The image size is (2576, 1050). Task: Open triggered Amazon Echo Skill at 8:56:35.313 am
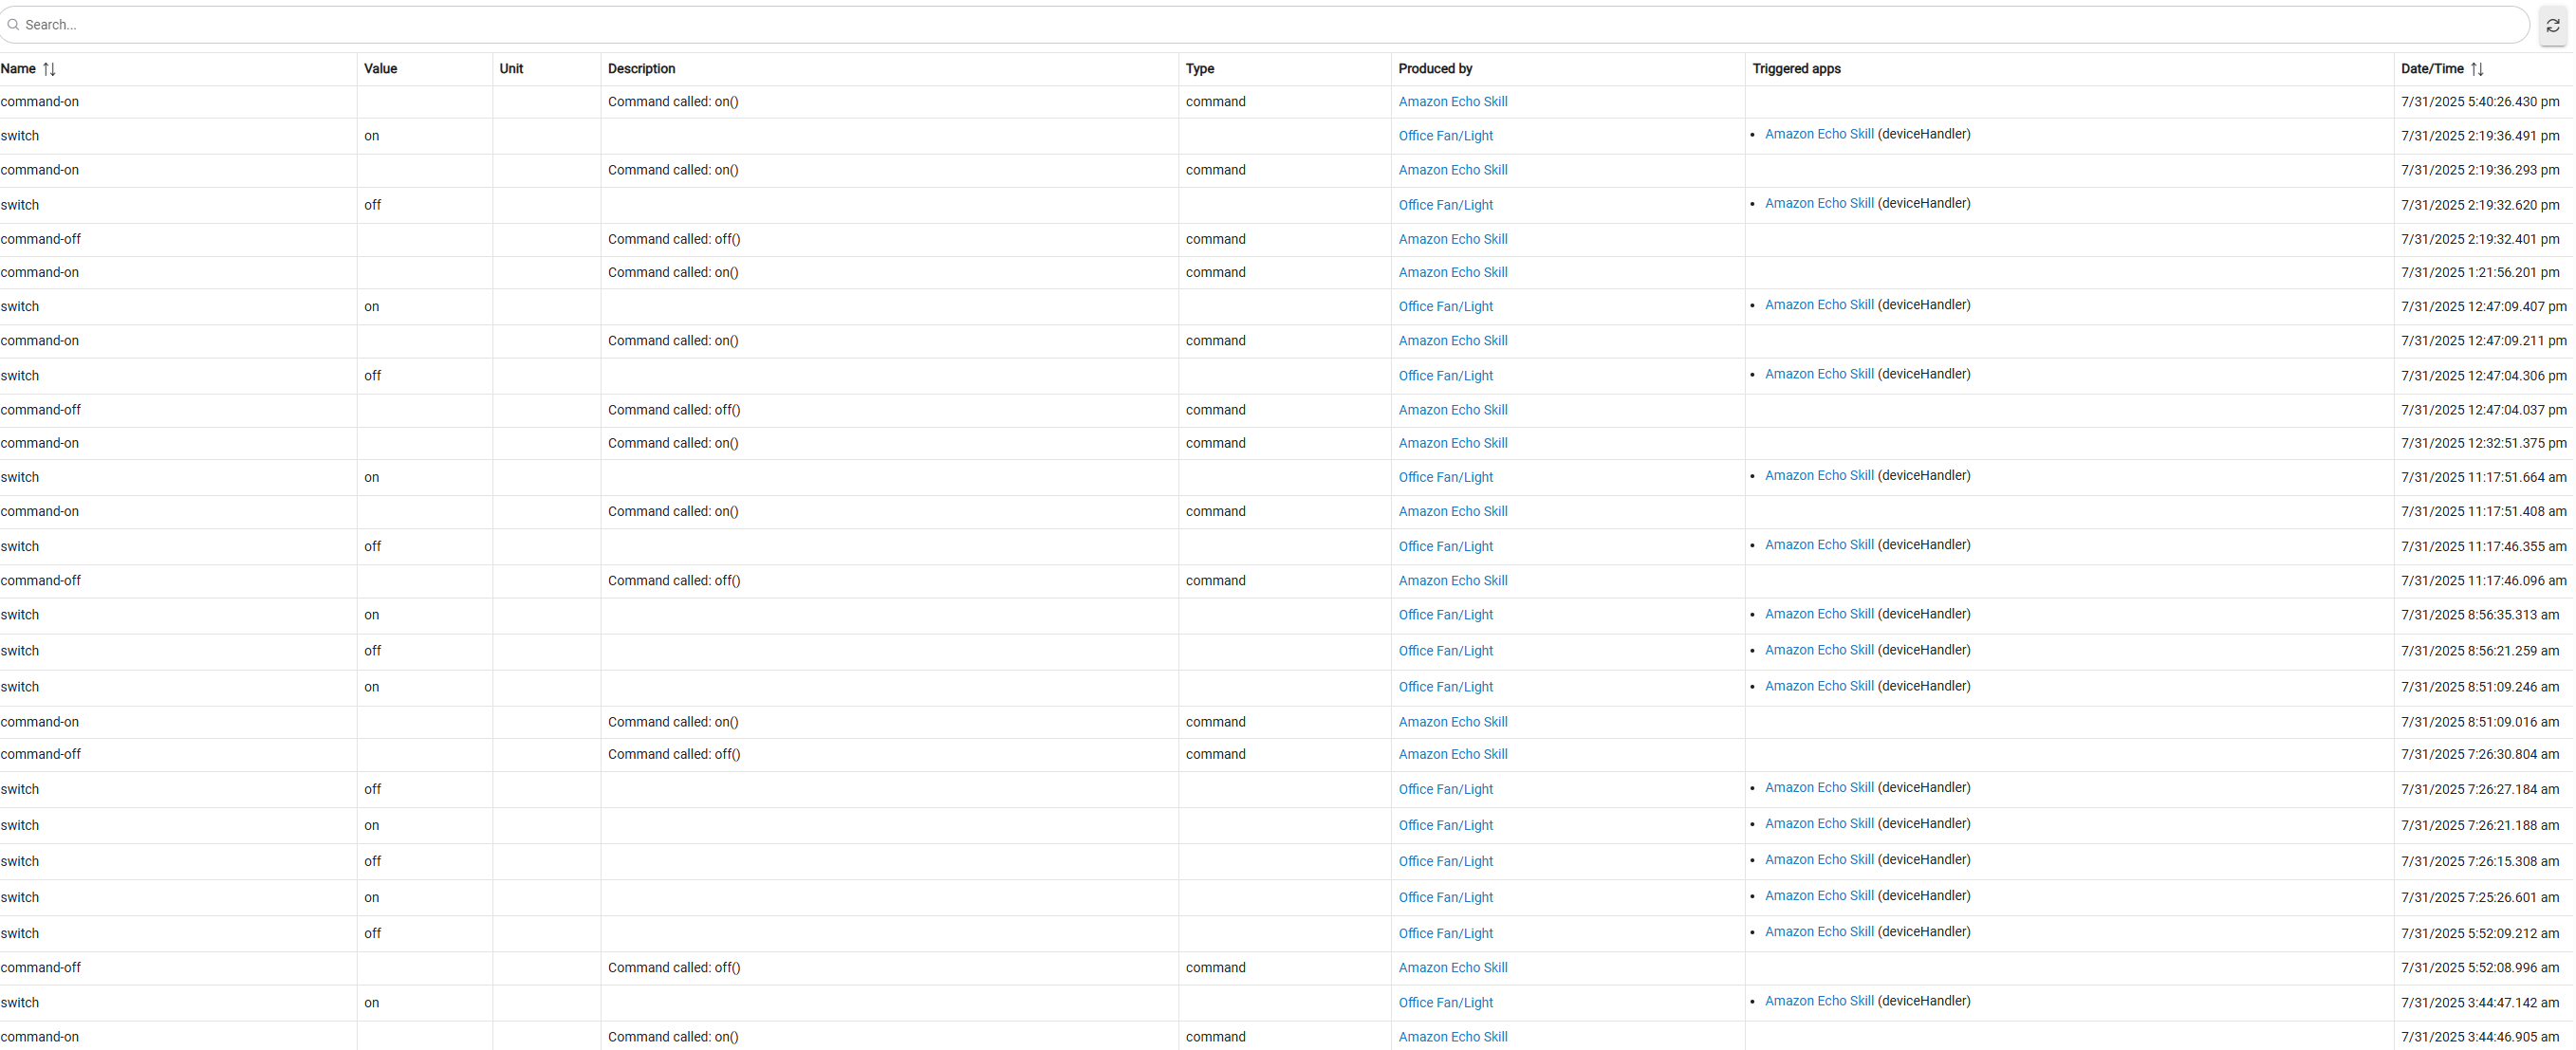(x=1819, y=614)
